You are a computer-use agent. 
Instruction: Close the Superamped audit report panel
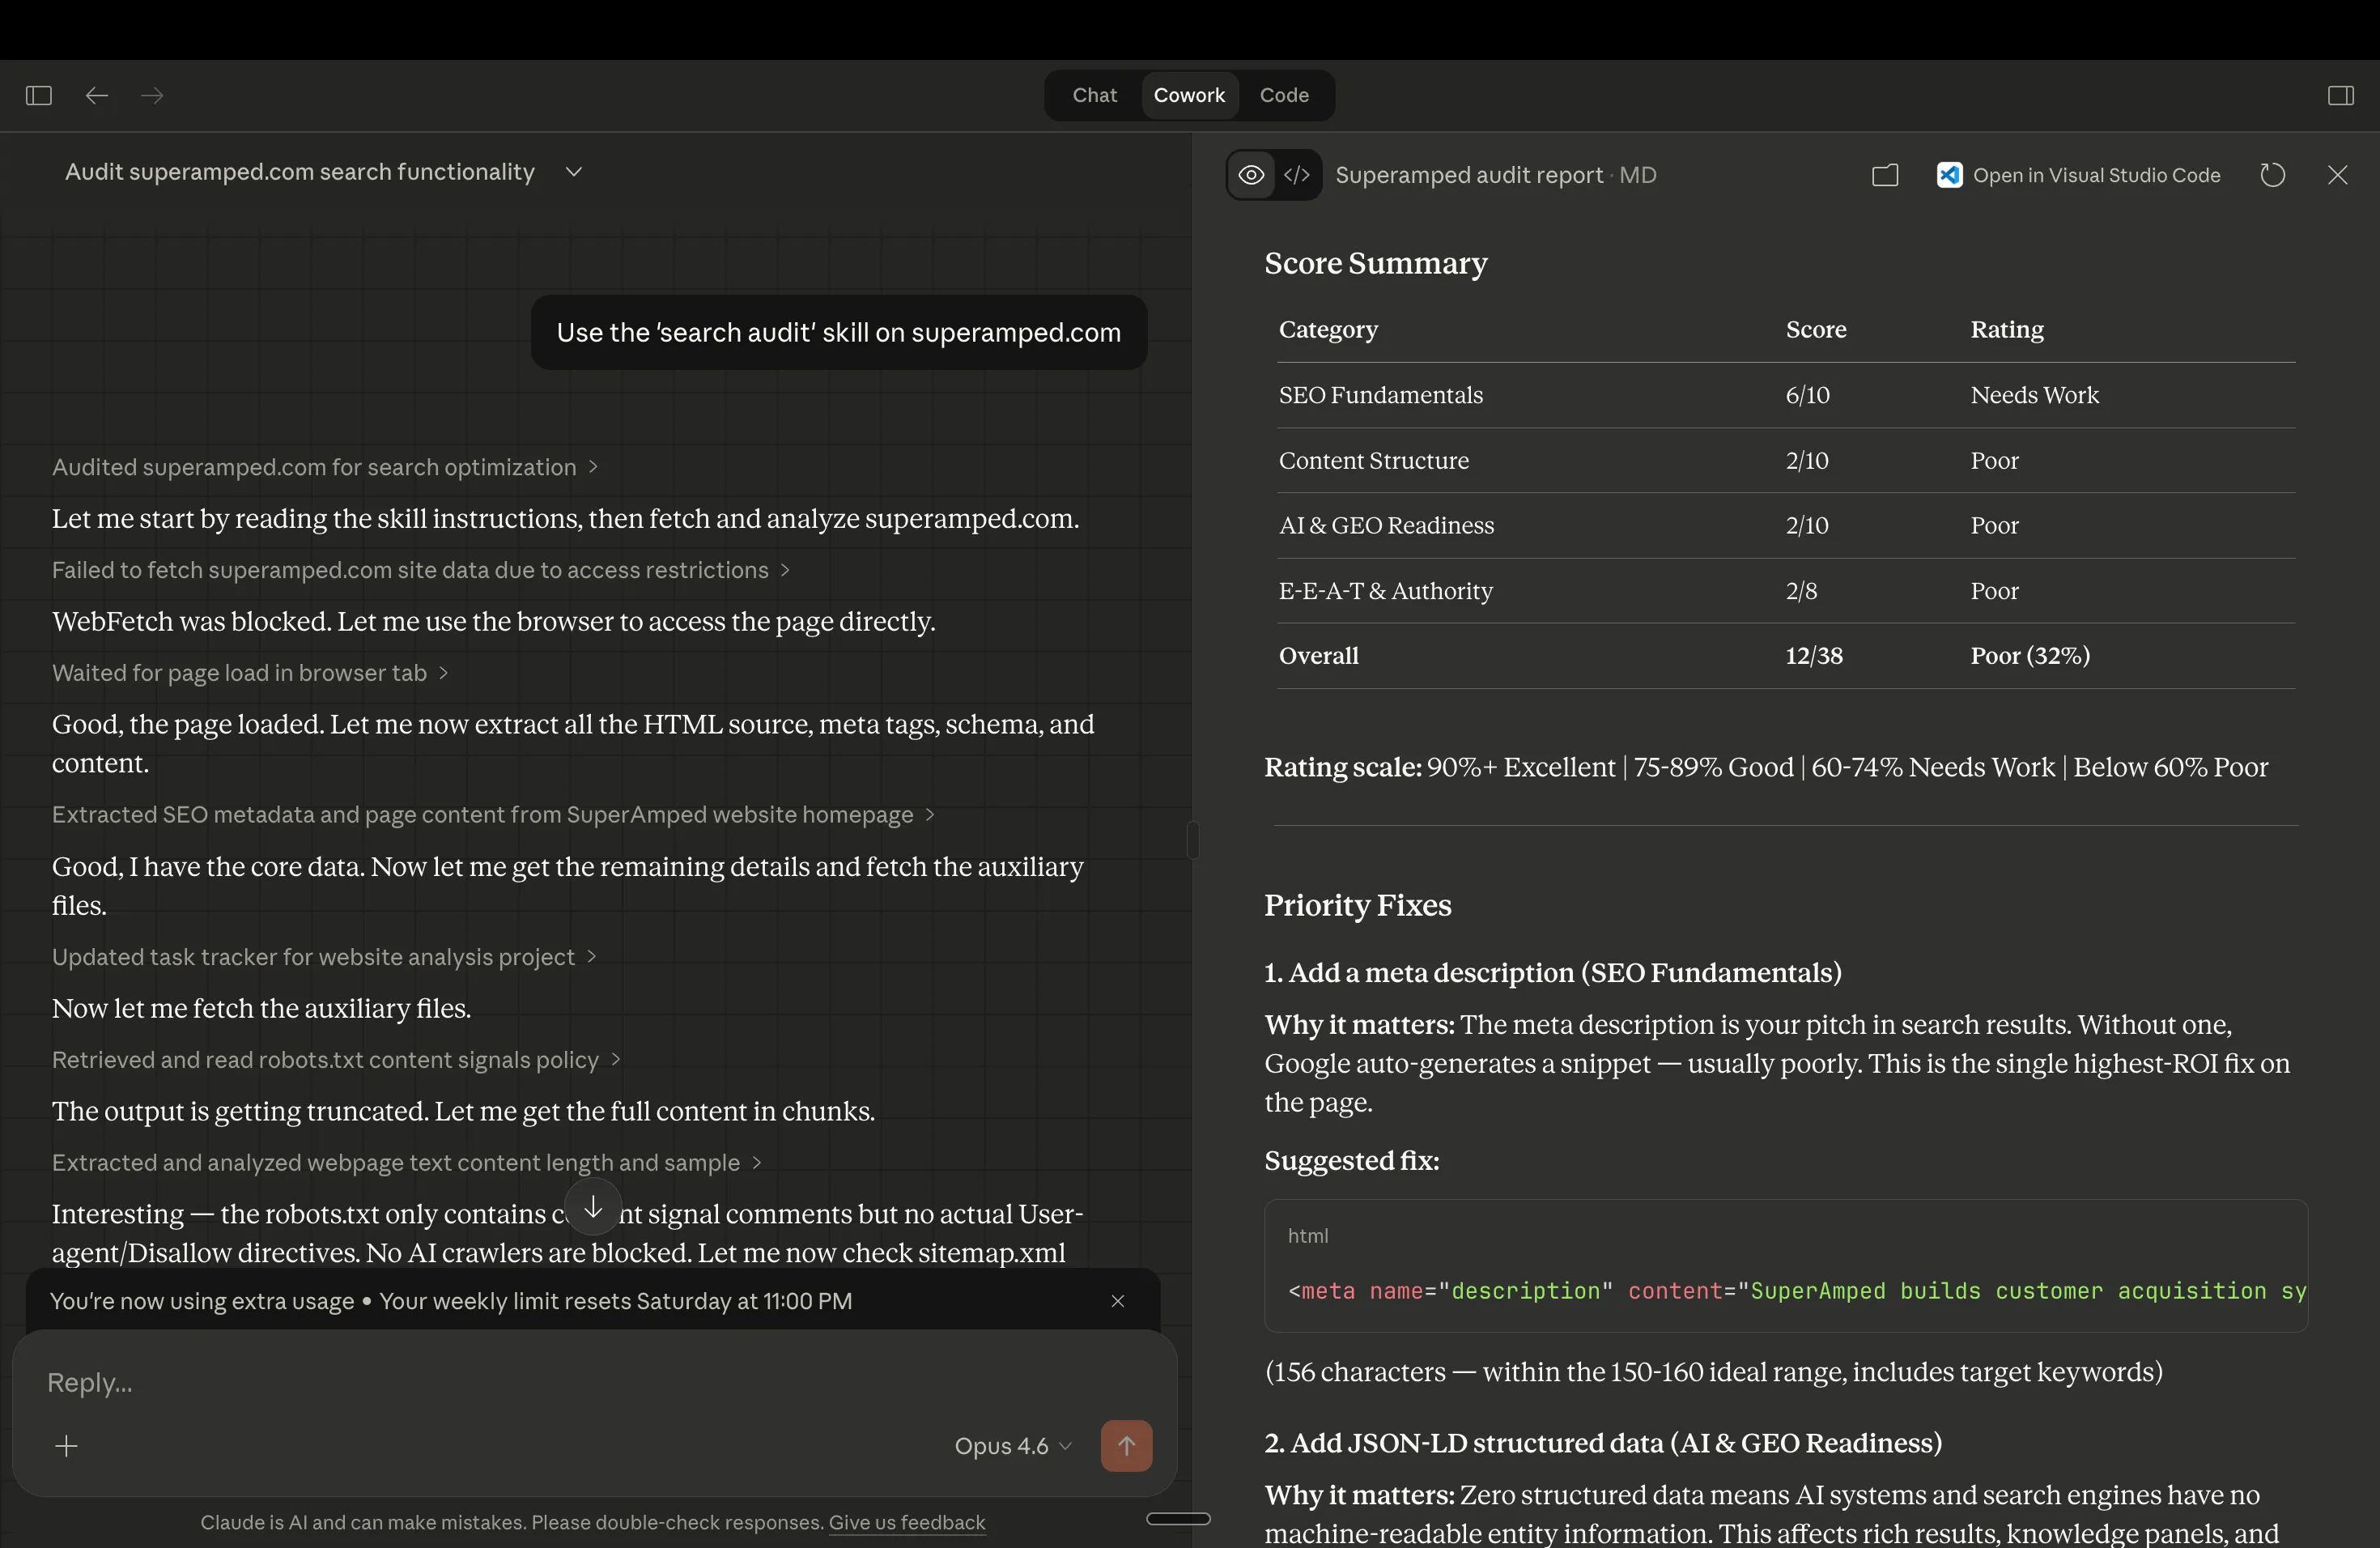coord(2338,174)
